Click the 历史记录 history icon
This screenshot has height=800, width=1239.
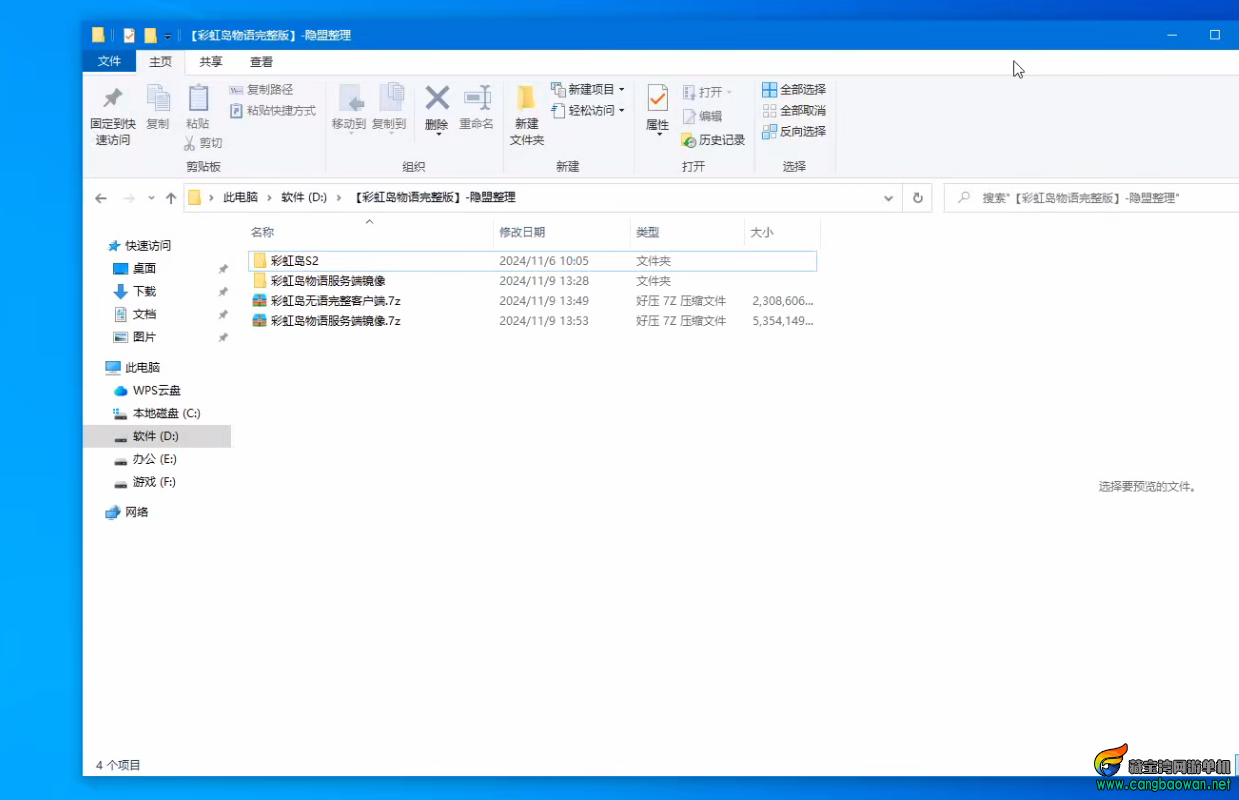(x=713, y=140)
